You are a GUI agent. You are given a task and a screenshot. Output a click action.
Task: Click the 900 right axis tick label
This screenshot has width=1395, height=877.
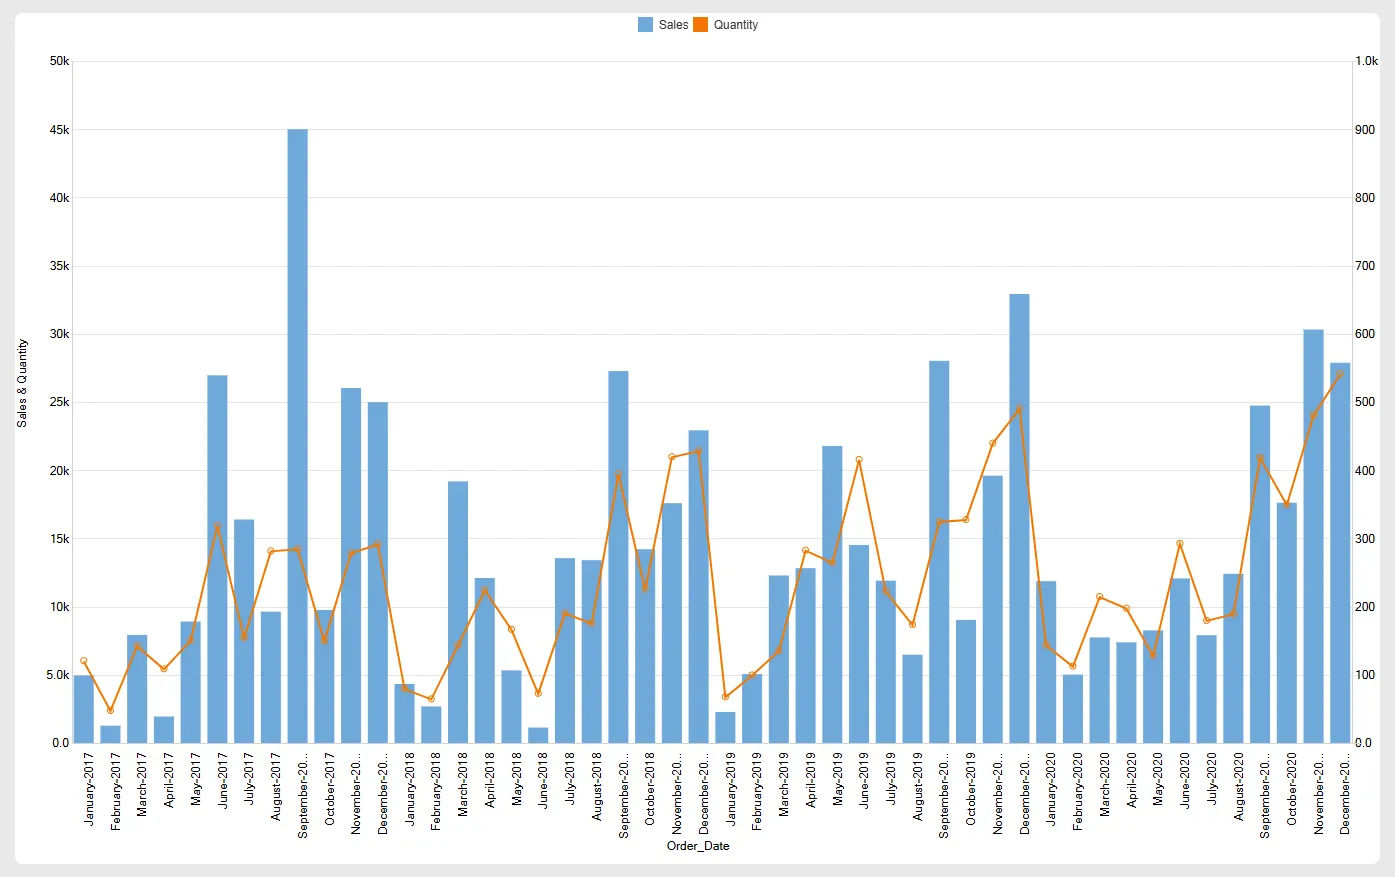(1364, 130)
